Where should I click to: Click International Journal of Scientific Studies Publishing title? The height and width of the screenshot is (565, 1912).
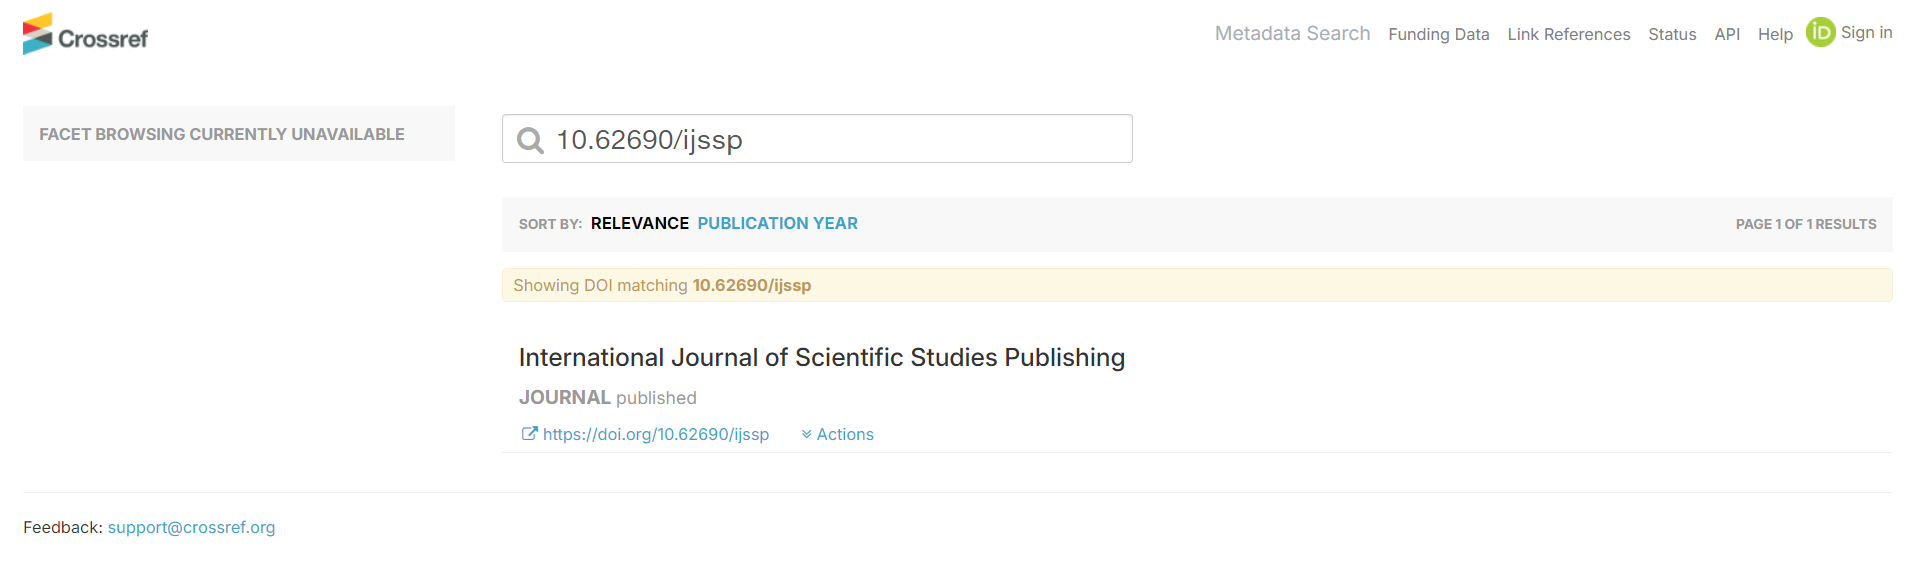pyautogui.click(x=821, y=358)
